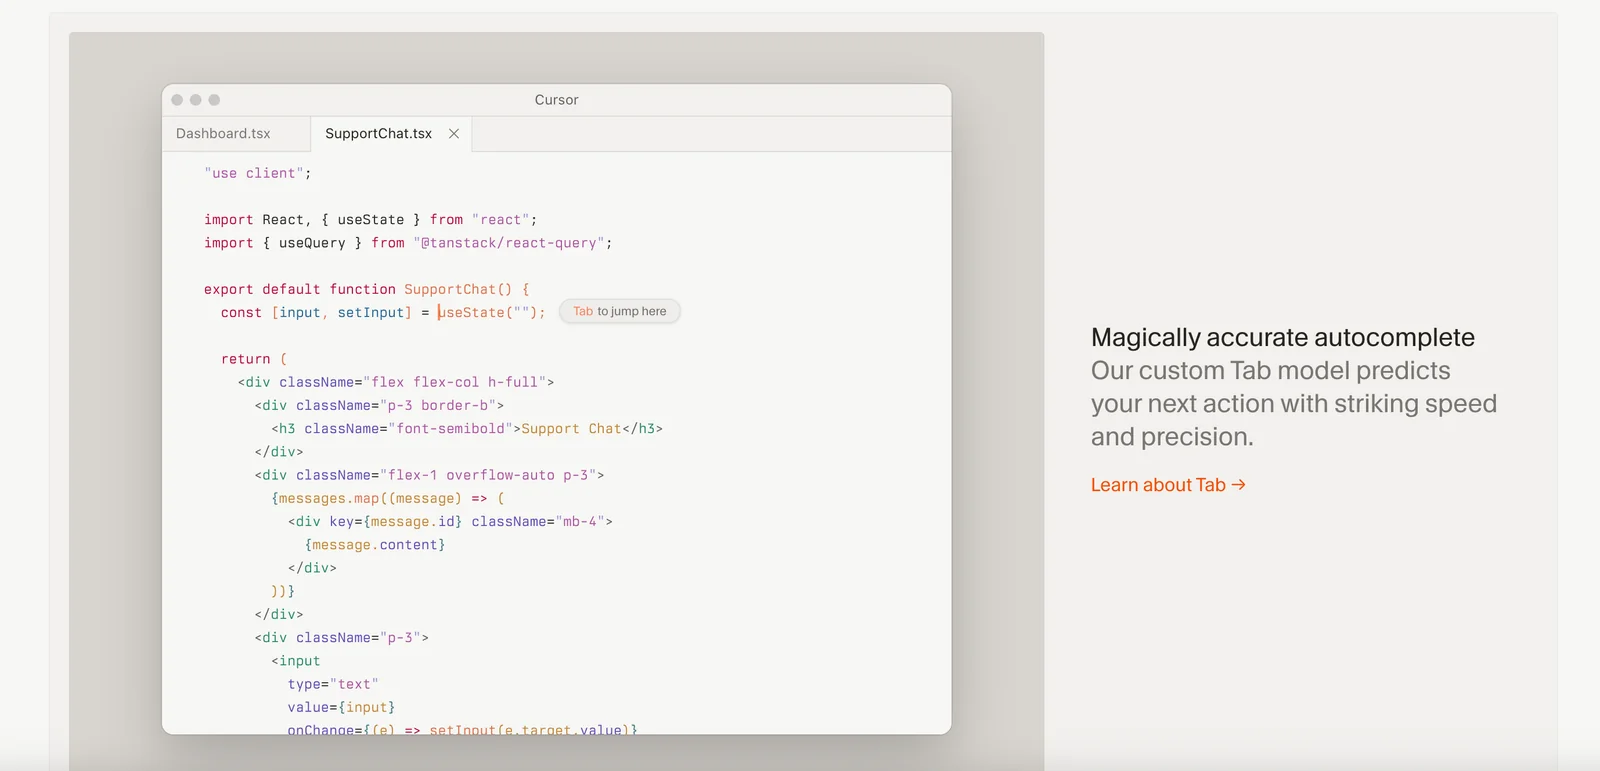Click the first (close) window dot
This screenshot has width=1600, height=771.
[x=177, y=100]
